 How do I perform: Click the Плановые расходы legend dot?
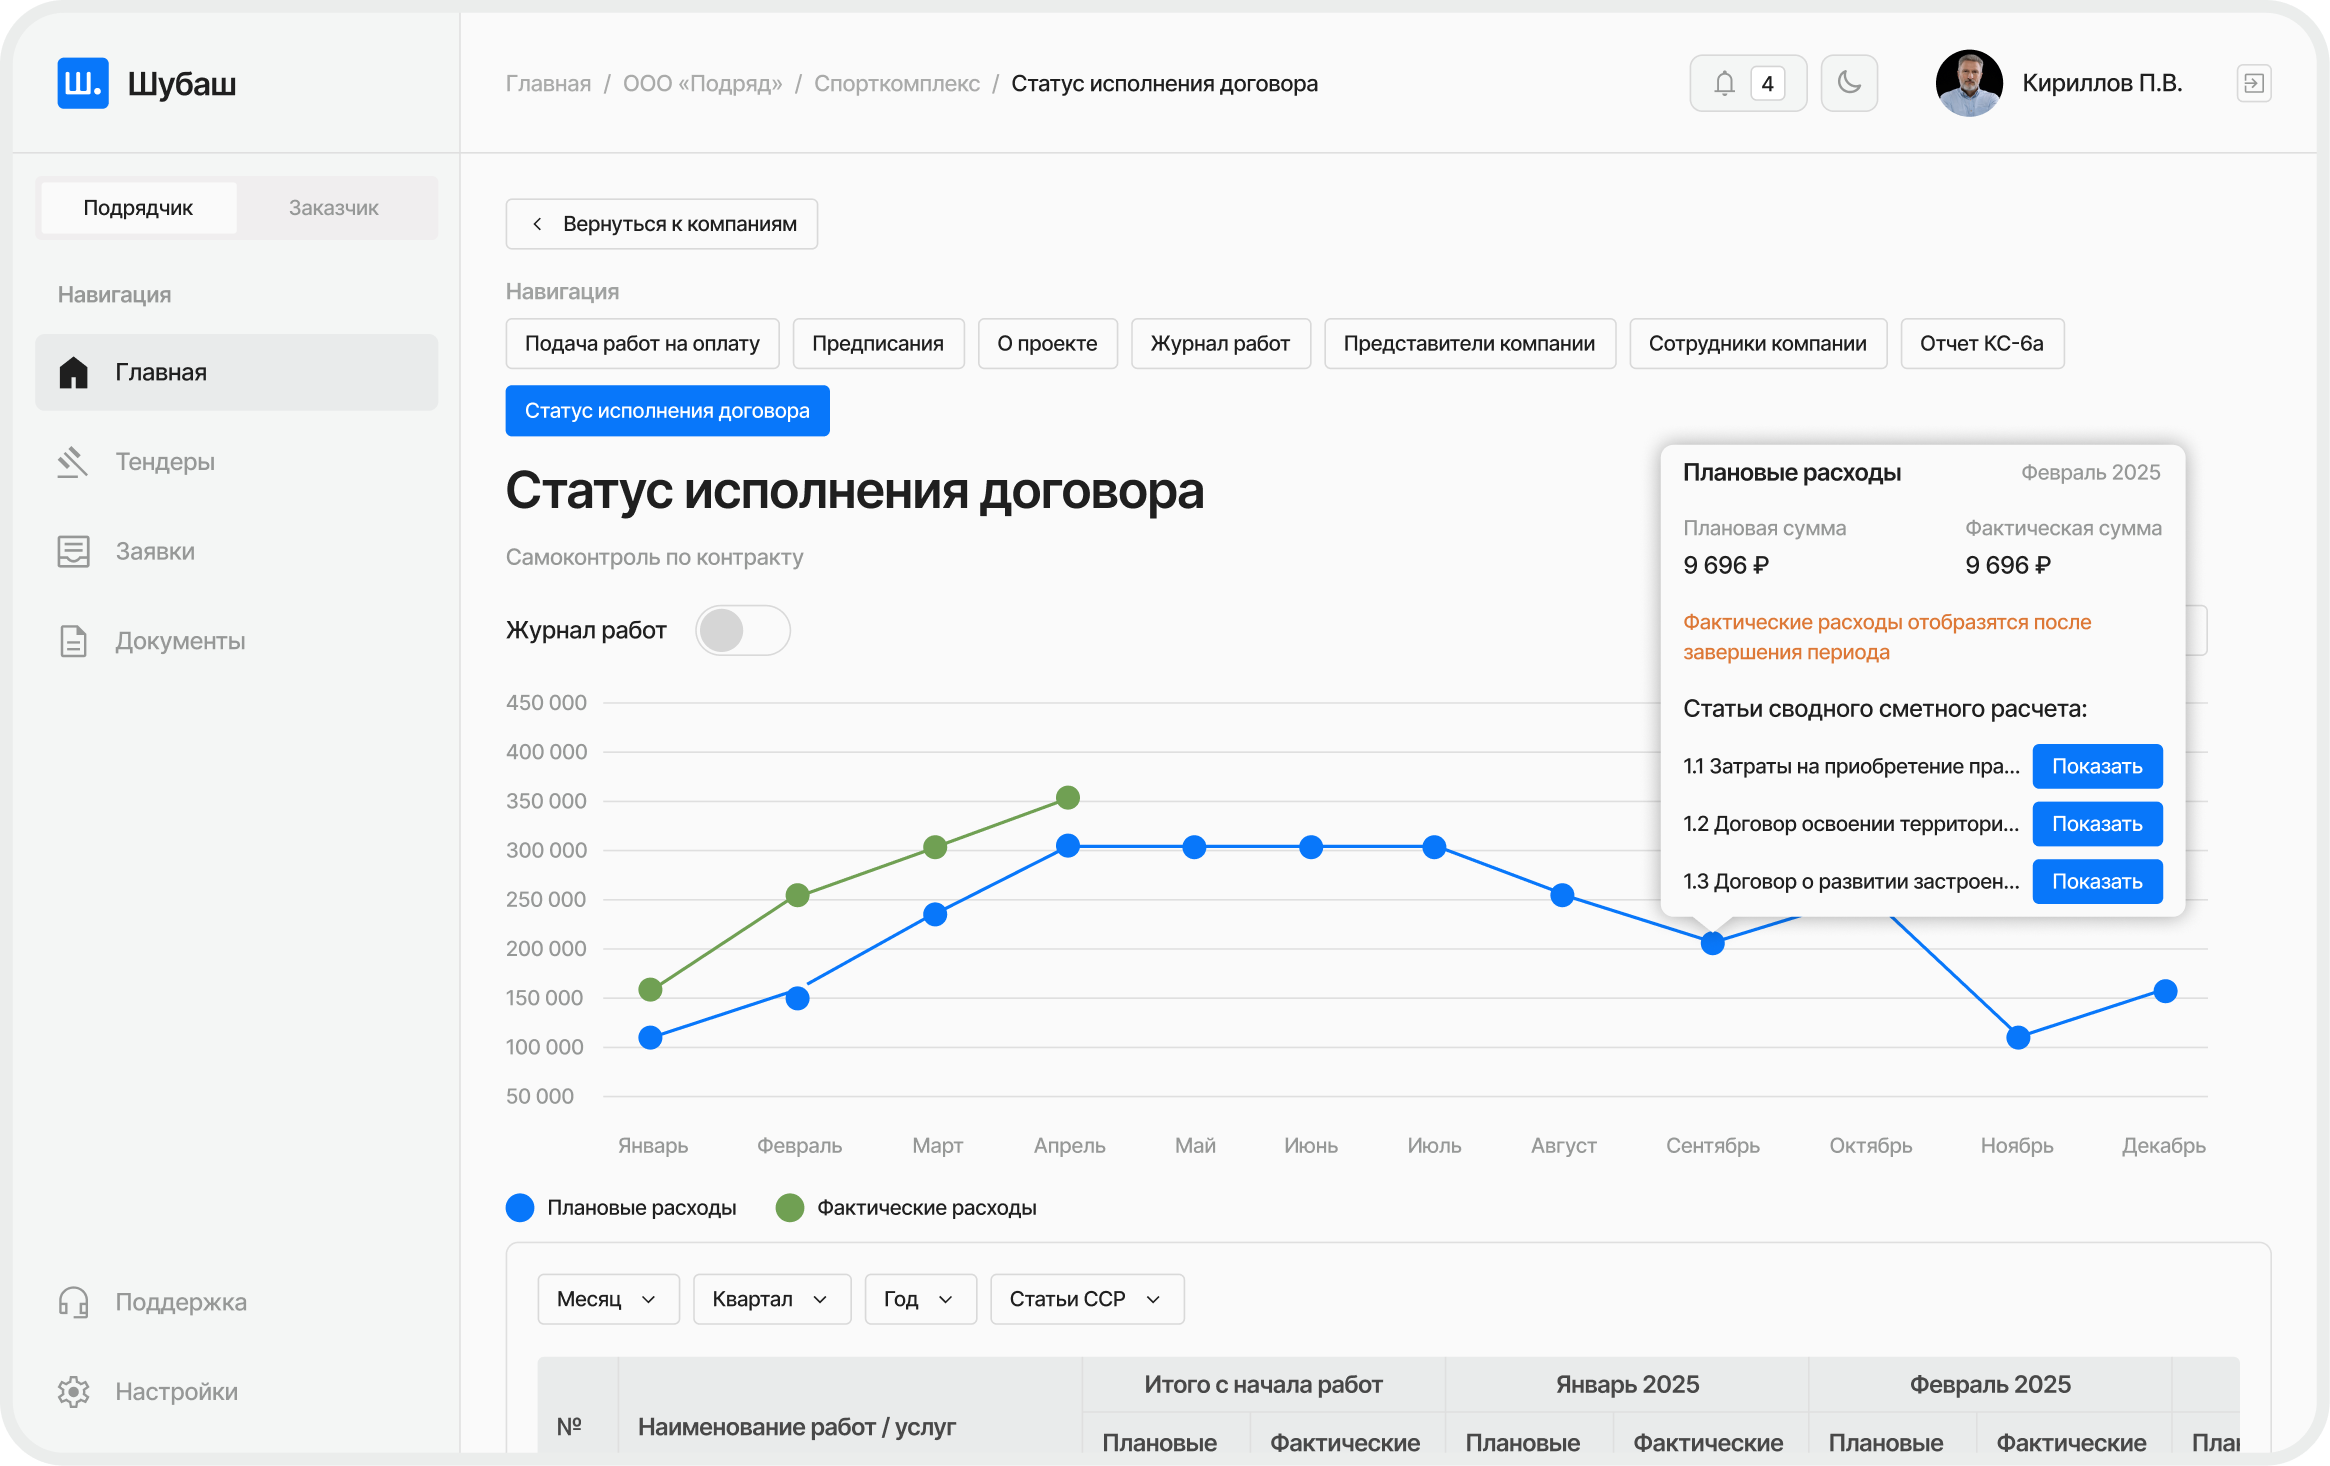[520, 1207]
